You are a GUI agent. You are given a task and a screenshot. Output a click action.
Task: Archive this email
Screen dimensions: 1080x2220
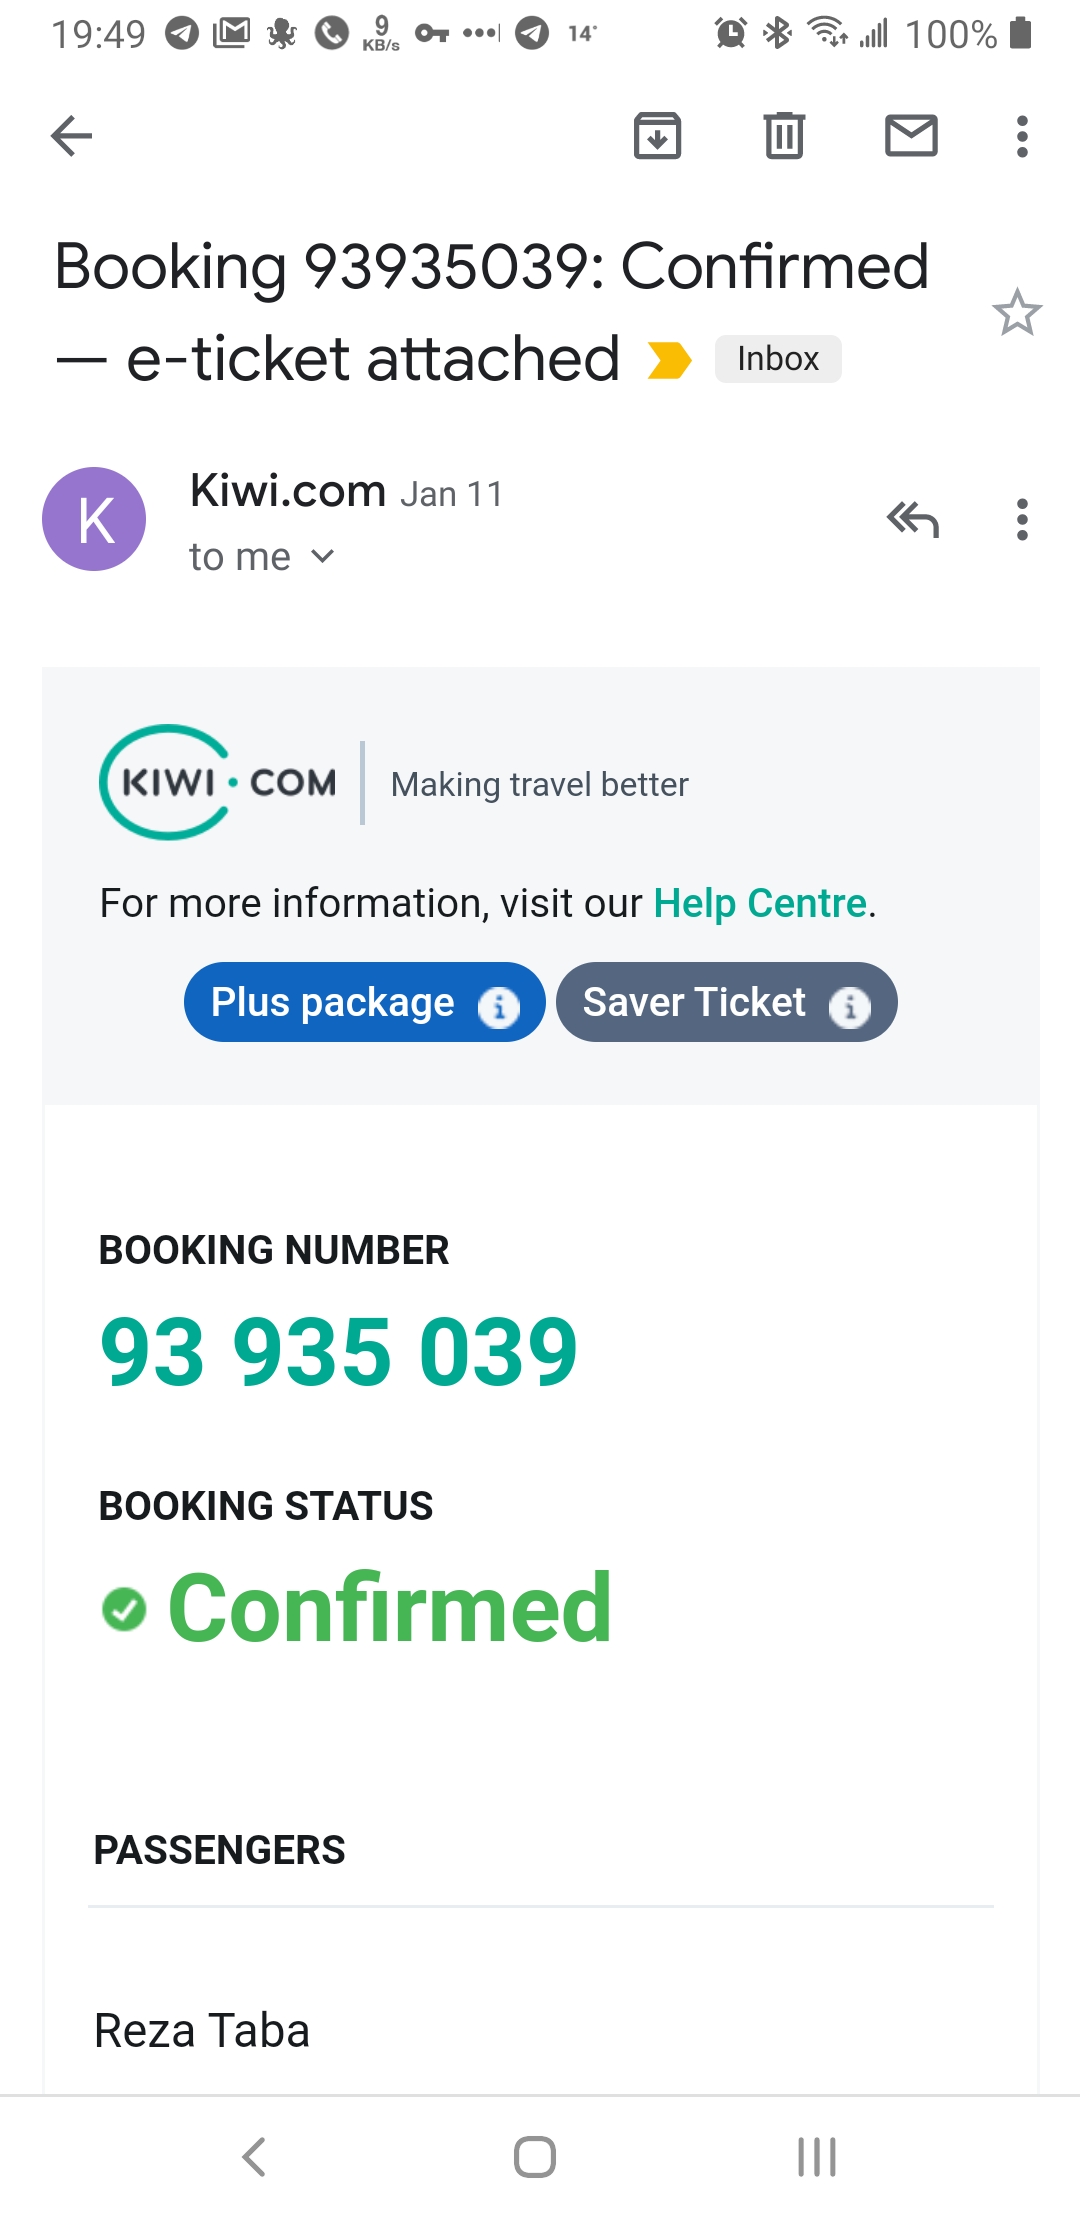tap(657, 136)
